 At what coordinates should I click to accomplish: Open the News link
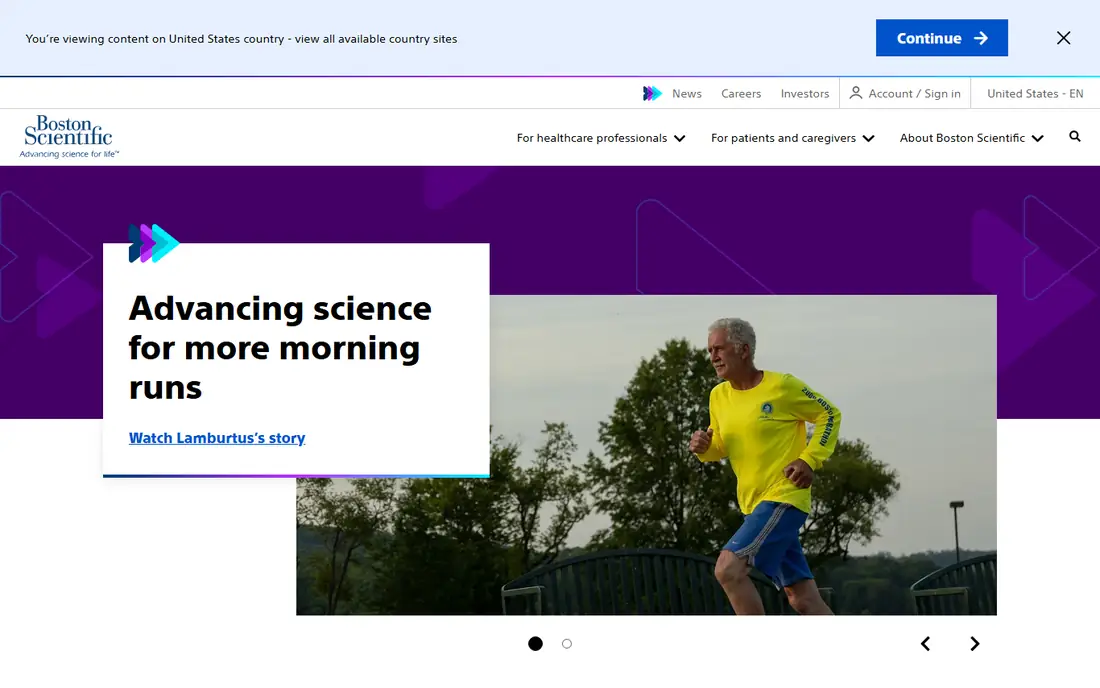pyautogui.click(x=687, y=93)
